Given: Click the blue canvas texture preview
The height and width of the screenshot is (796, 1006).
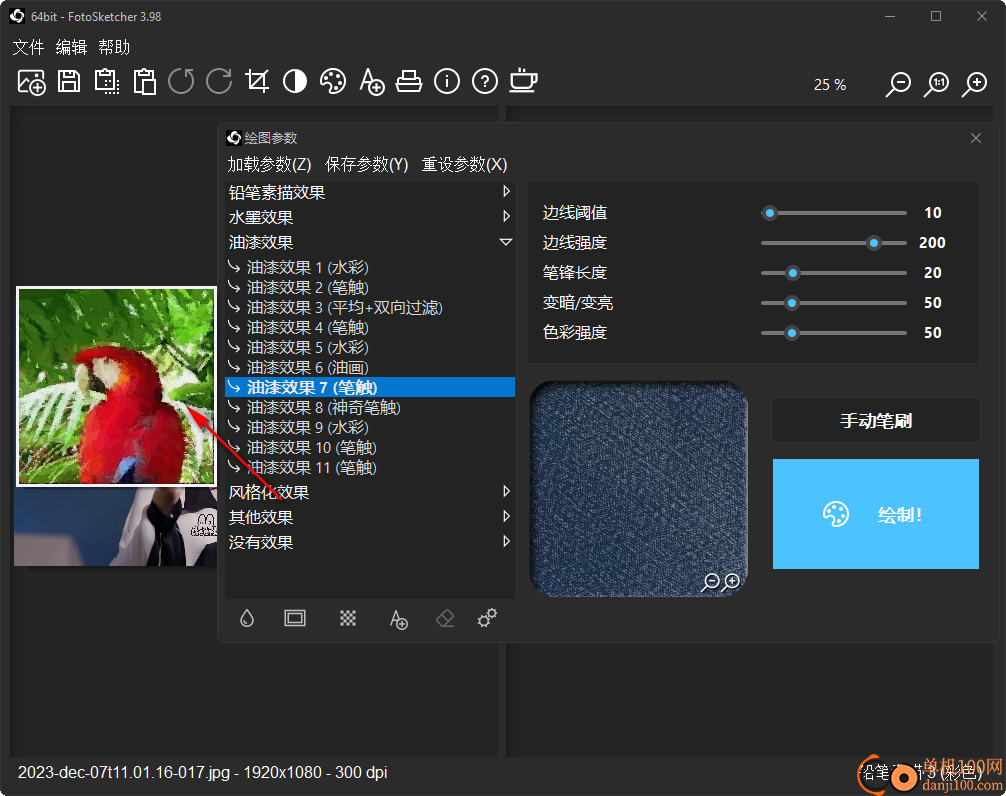Looking at the screenshot, I should tap(639, 489).
